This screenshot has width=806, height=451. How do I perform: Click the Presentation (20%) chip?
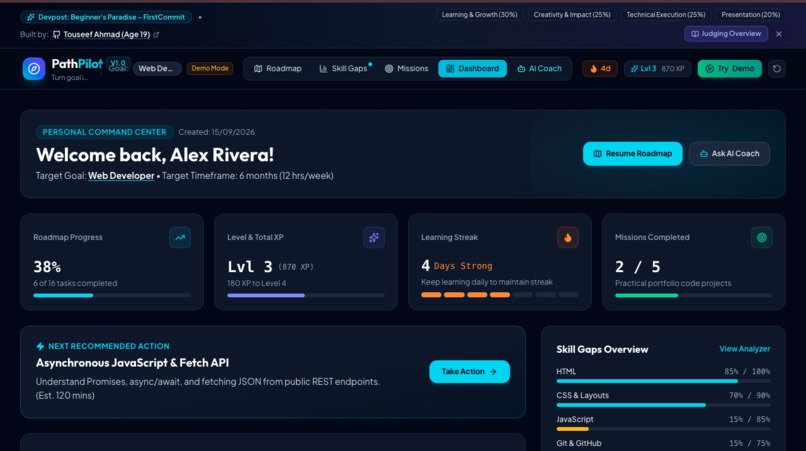[x=750, y=14]
